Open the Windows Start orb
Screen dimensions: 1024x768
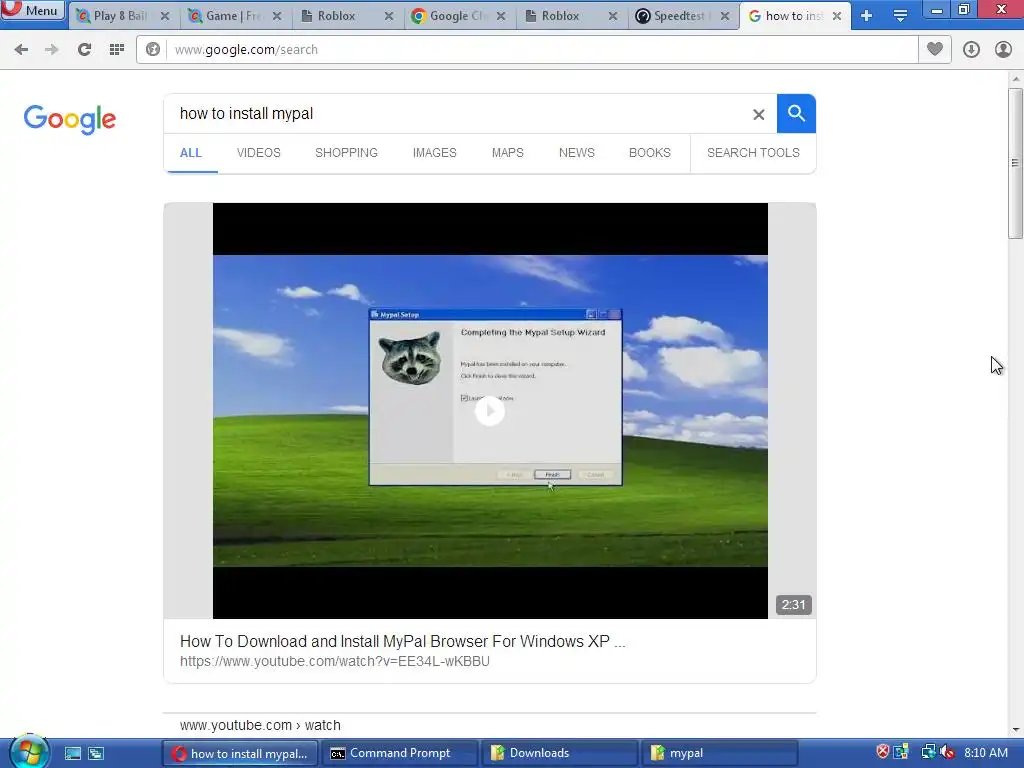[29, 752]
